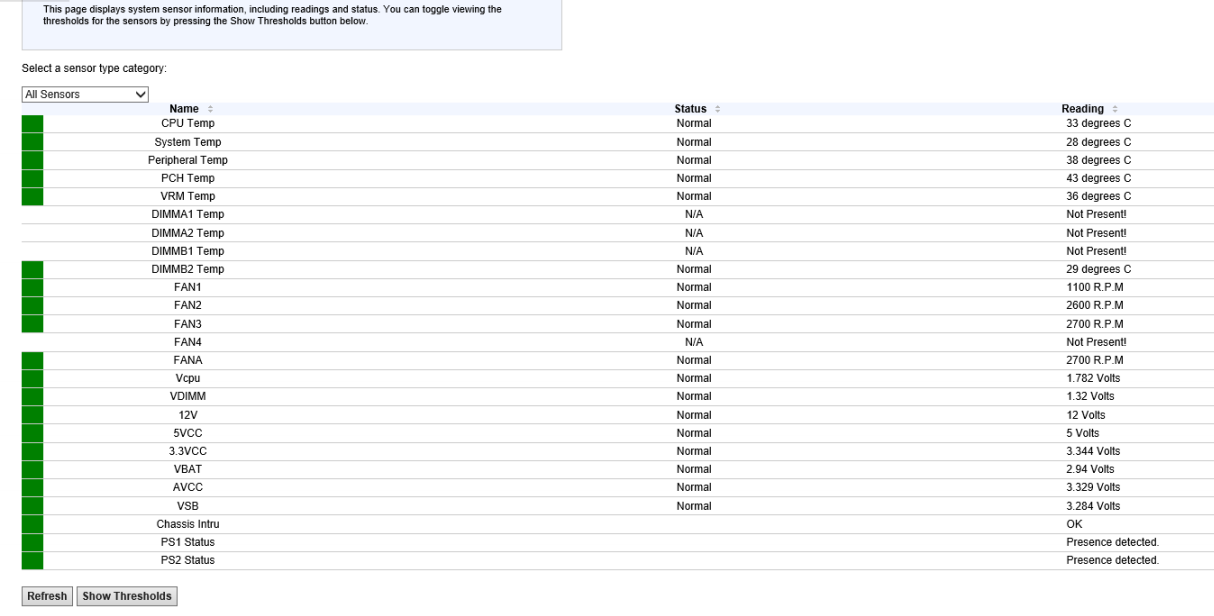Viewport: 1214px width, 616px height.
Task: Click the green status indicator for PS1 Status
Action: tap(33, 542)
